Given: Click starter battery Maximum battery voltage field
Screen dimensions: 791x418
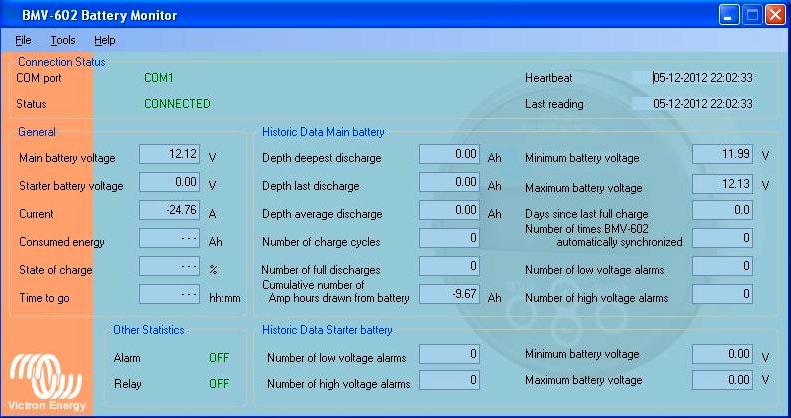Looking at the screenshot, I should coord(722,380).
